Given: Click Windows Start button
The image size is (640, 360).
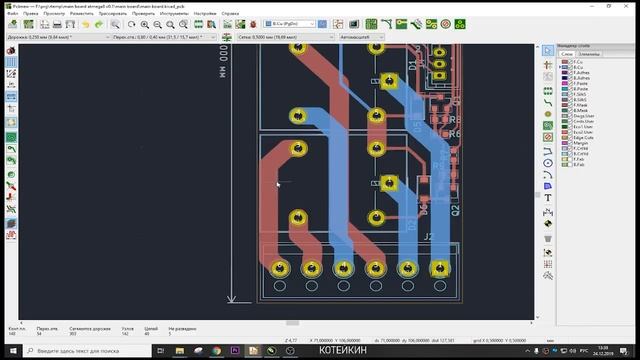Looking at the screenshot, I should (x=13, y=351).
